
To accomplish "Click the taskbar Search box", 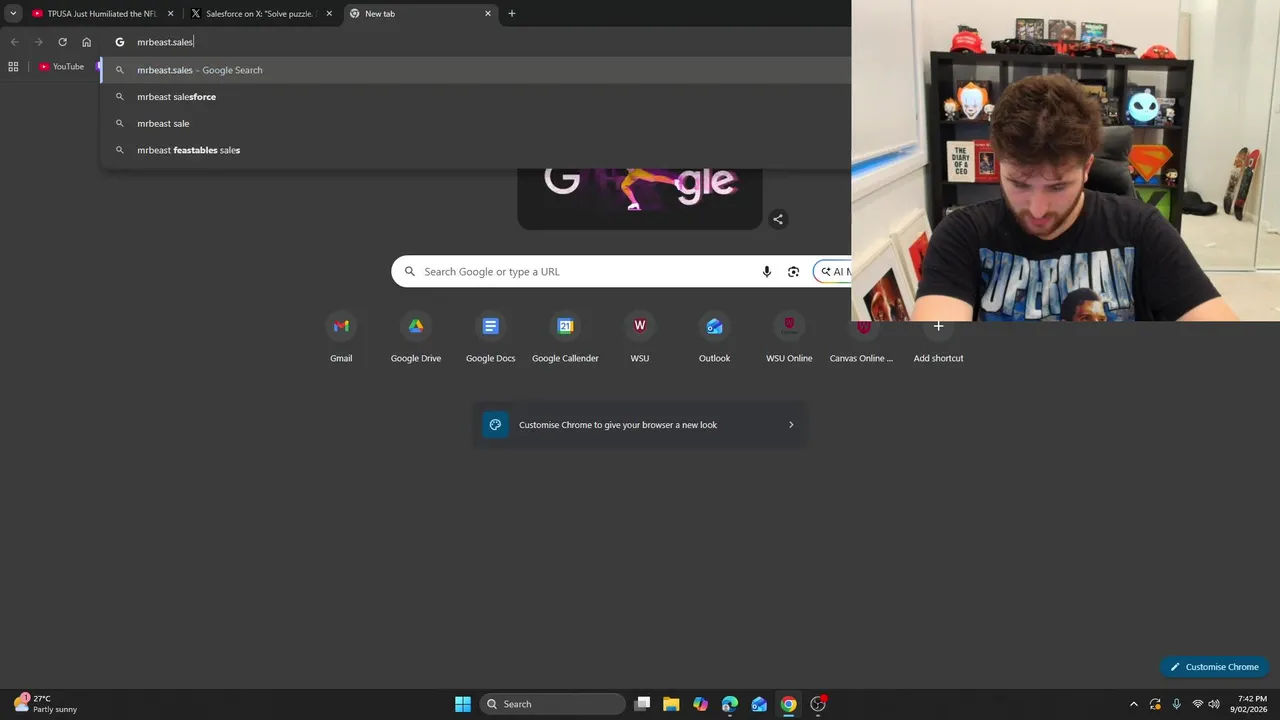I will click(553, 704).
